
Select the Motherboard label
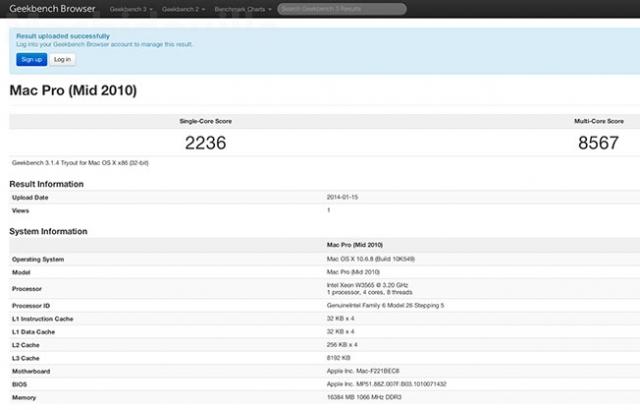pyautogui.click(x=31, y=371)
